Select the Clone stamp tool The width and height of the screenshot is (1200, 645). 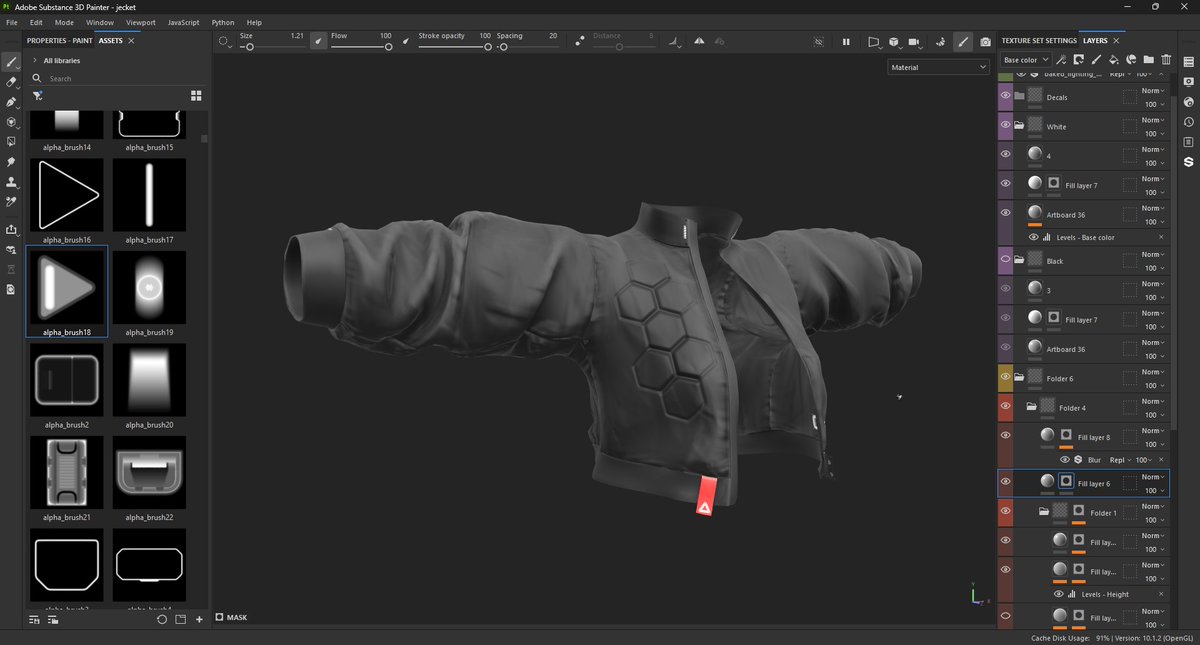(11, 182)
